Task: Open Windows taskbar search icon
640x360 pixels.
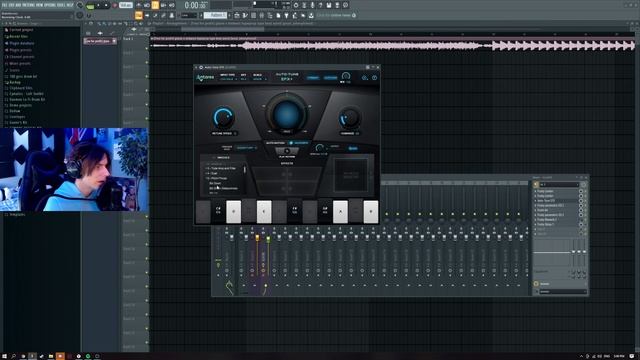Action: click(13, 356)
